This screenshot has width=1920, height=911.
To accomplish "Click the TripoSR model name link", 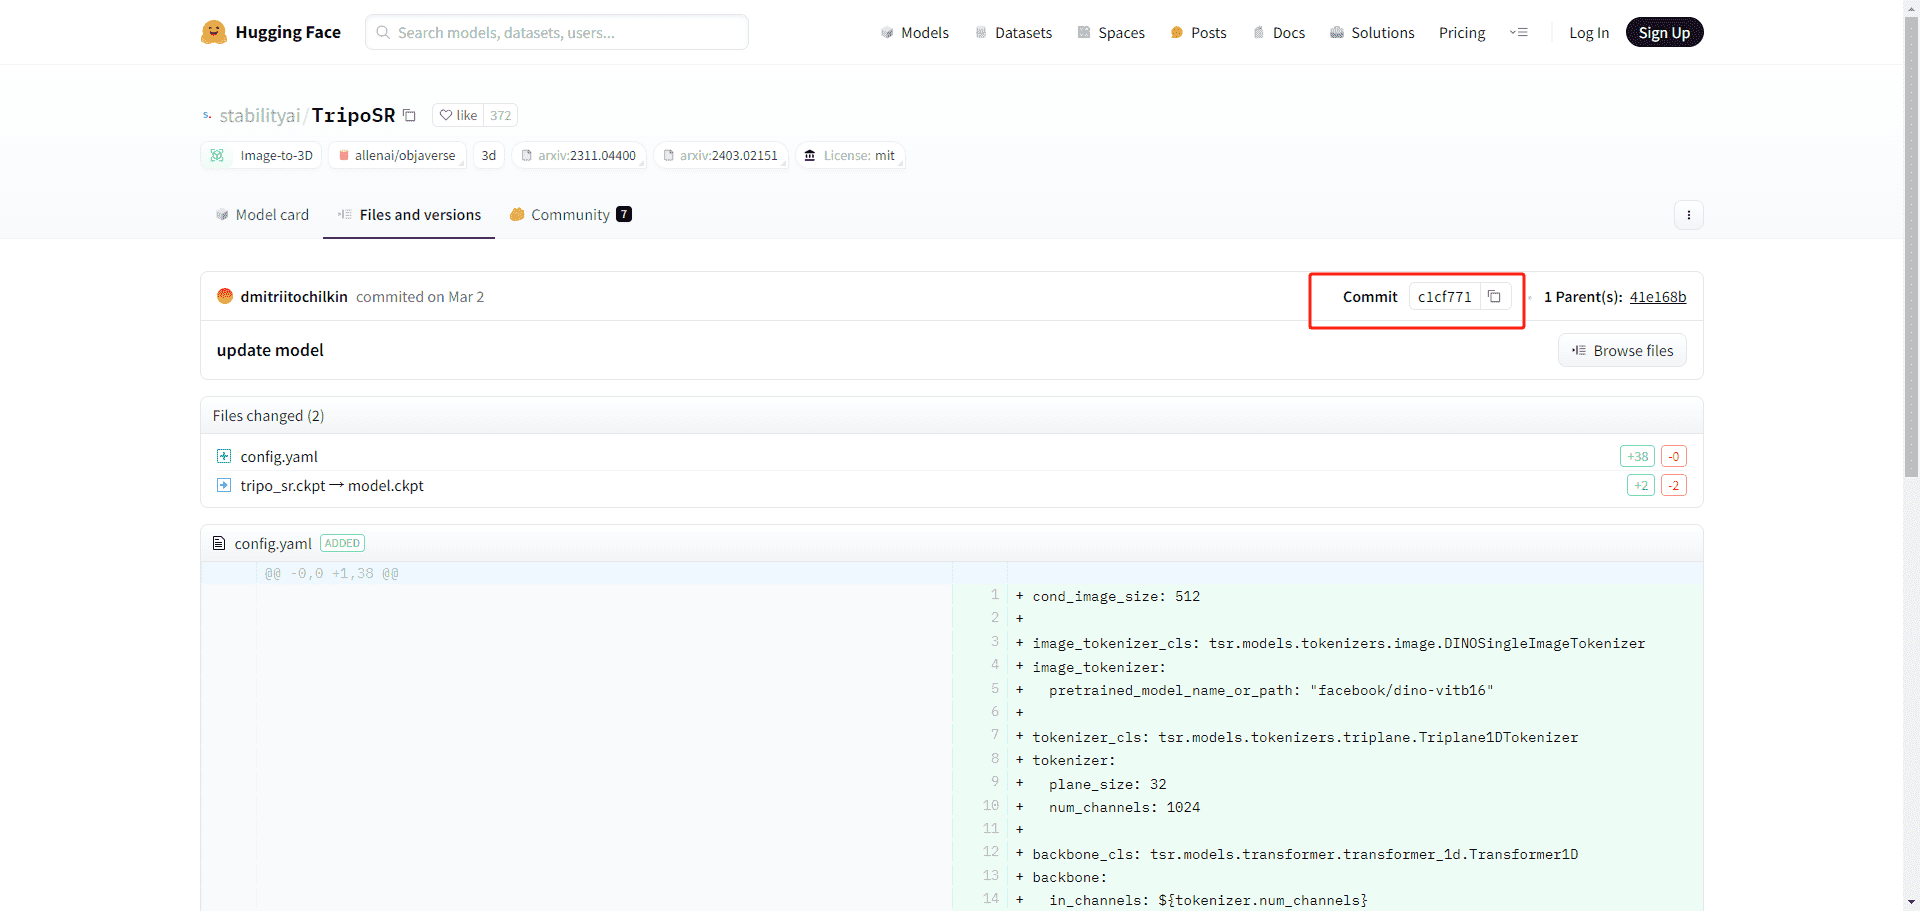I will pos(353,115).
